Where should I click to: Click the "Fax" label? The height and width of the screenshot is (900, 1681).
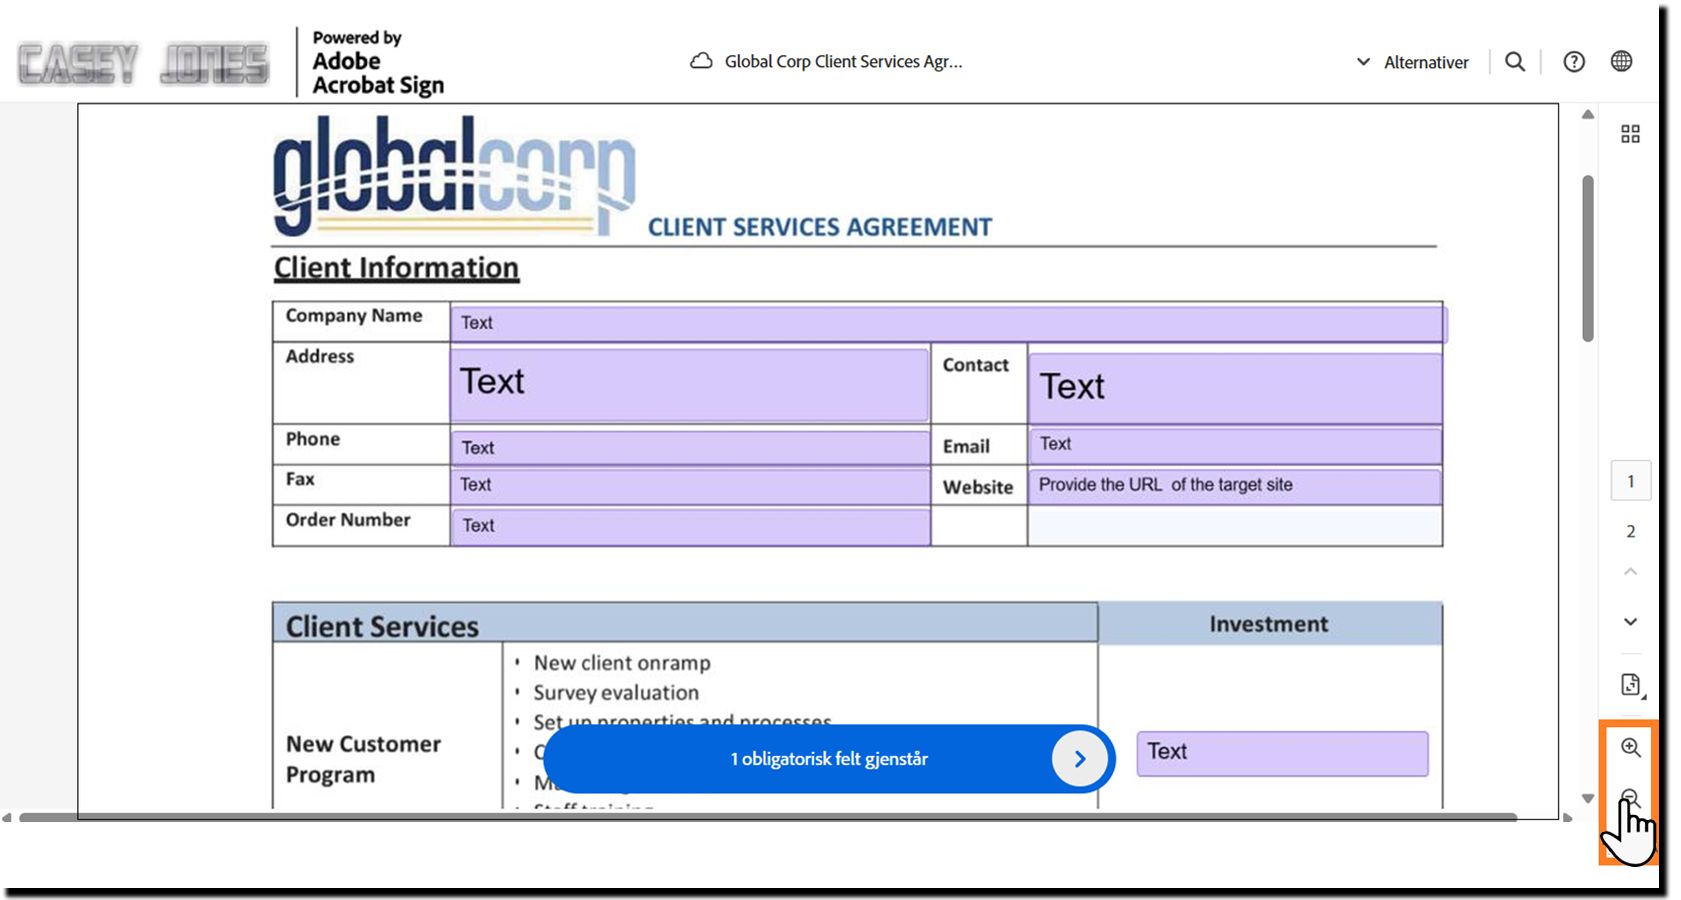[x=300, y=479]
